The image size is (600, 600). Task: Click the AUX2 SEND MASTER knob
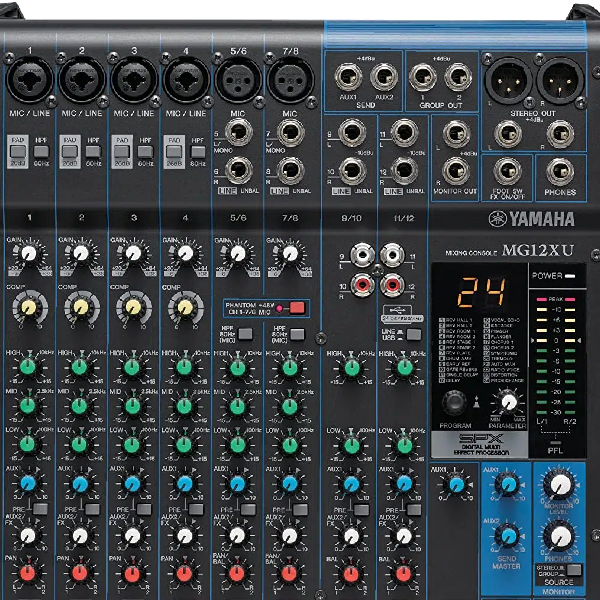pos(509,536)
